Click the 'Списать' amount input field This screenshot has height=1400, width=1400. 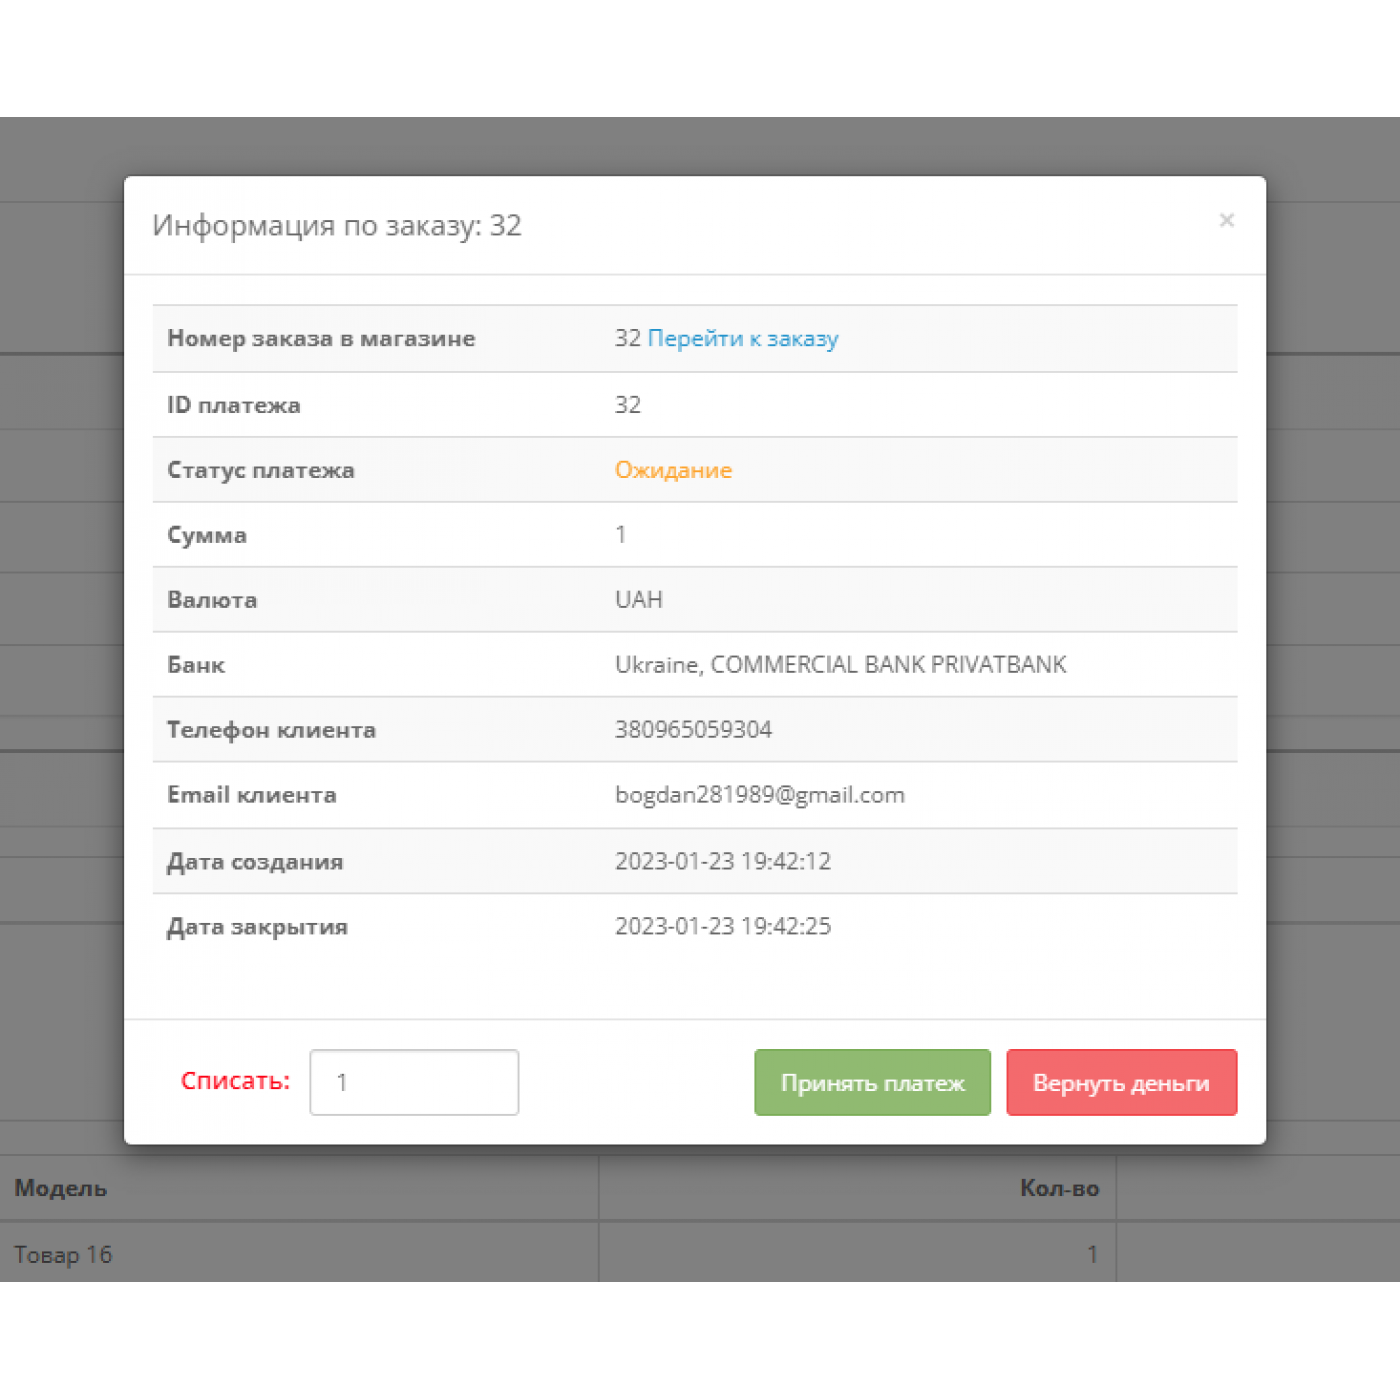[414, 1082]
